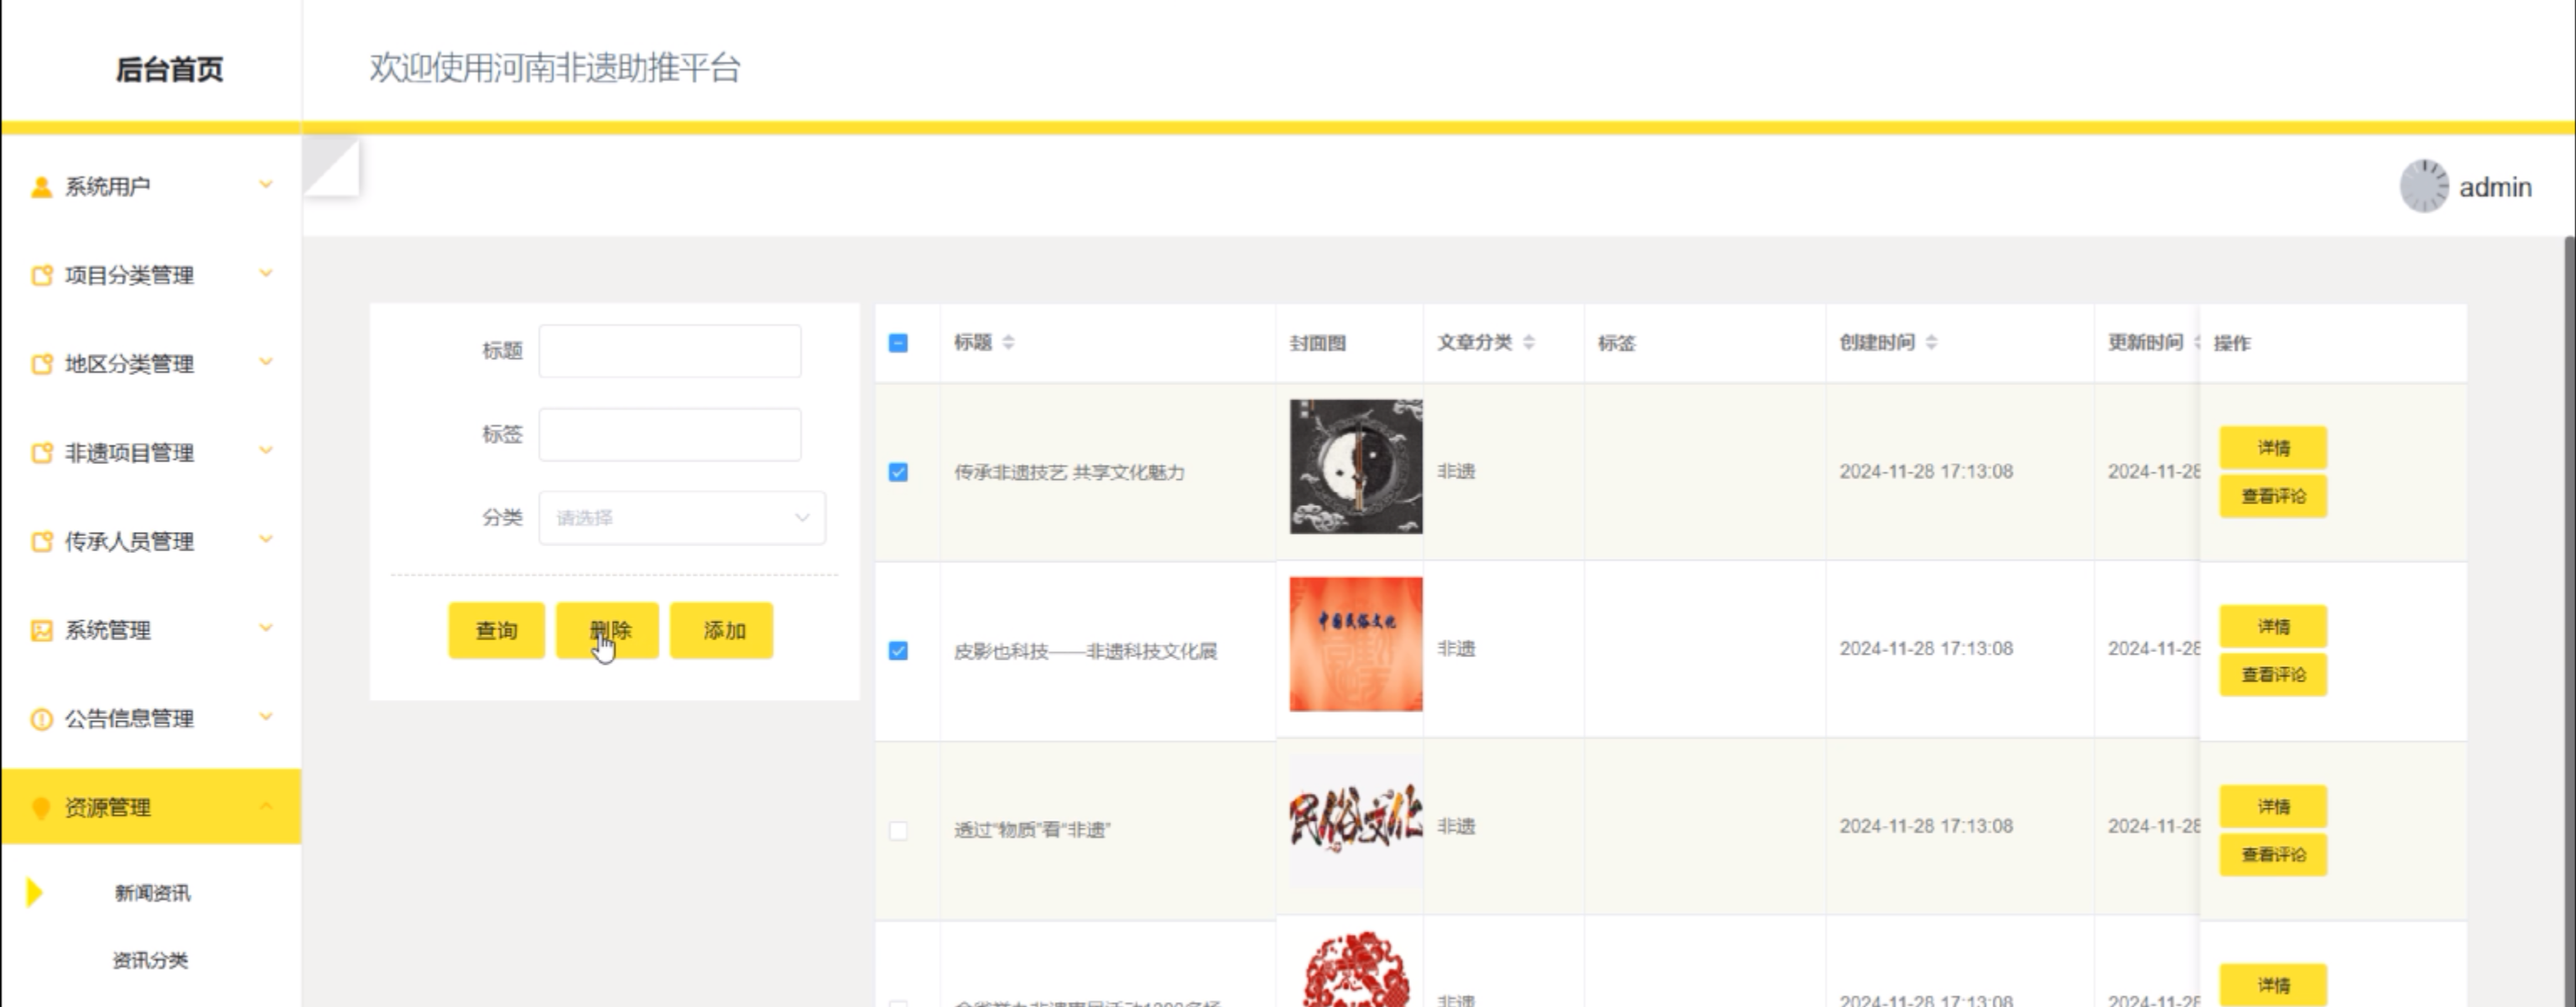Click the 资源管理 bulb icon in sidebar
Image resolution: width=2576 pixels, height=1007 pixels.
(x=41, y=808)
